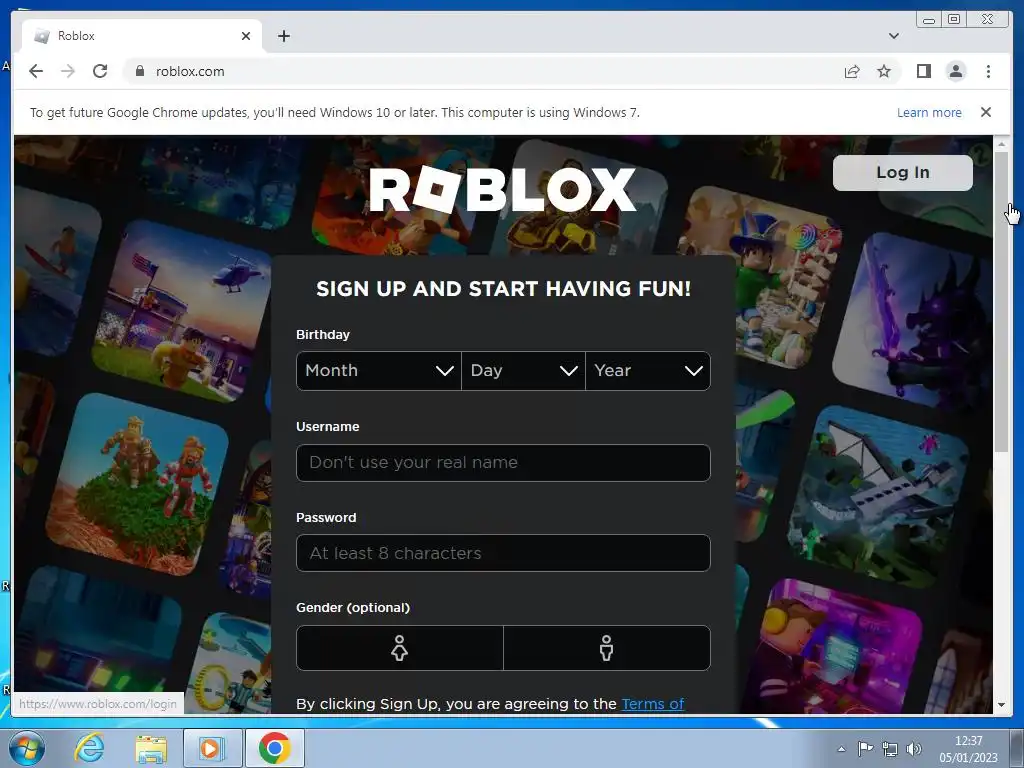The height and width of the screenshot is (768, 1024).
Task: Open the tab search chevron
Action: pos(893,36)
